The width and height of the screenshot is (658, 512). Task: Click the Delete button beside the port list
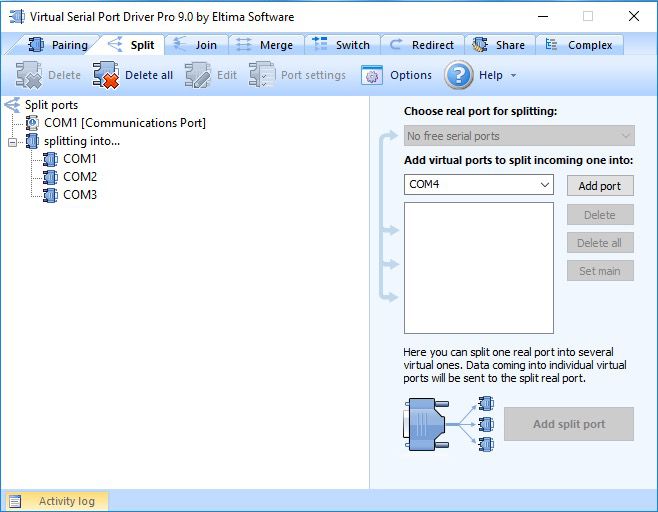coord(600,215)
